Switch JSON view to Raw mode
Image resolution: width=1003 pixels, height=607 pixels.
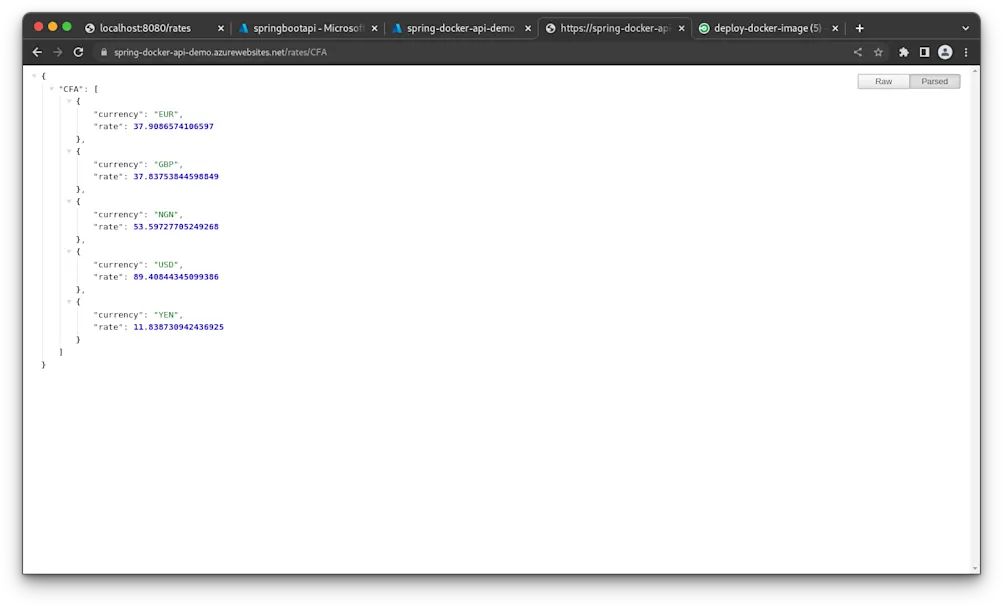[882, 81]
